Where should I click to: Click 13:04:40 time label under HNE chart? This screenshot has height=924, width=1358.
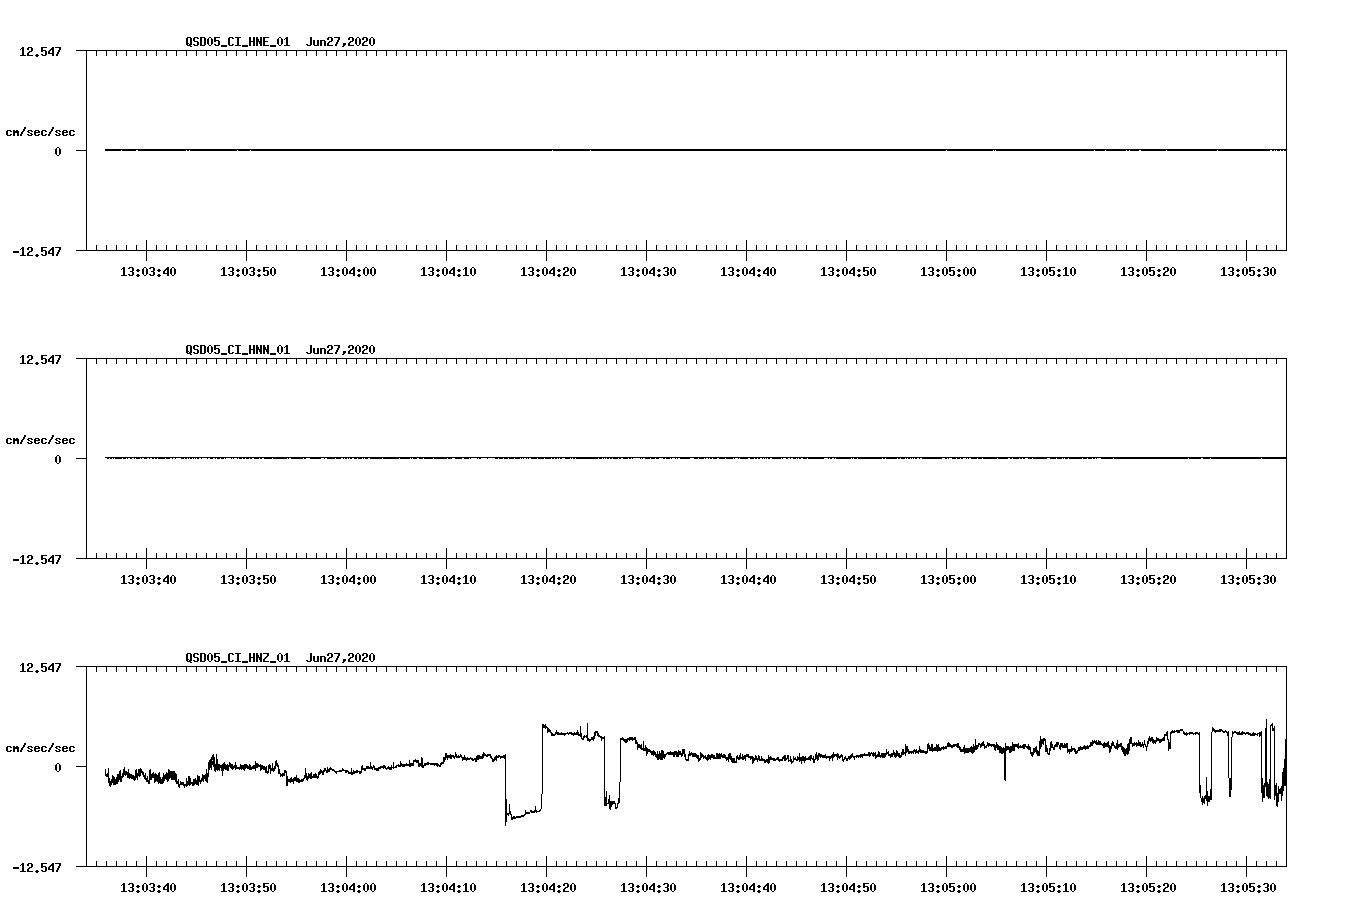(748, 271)
